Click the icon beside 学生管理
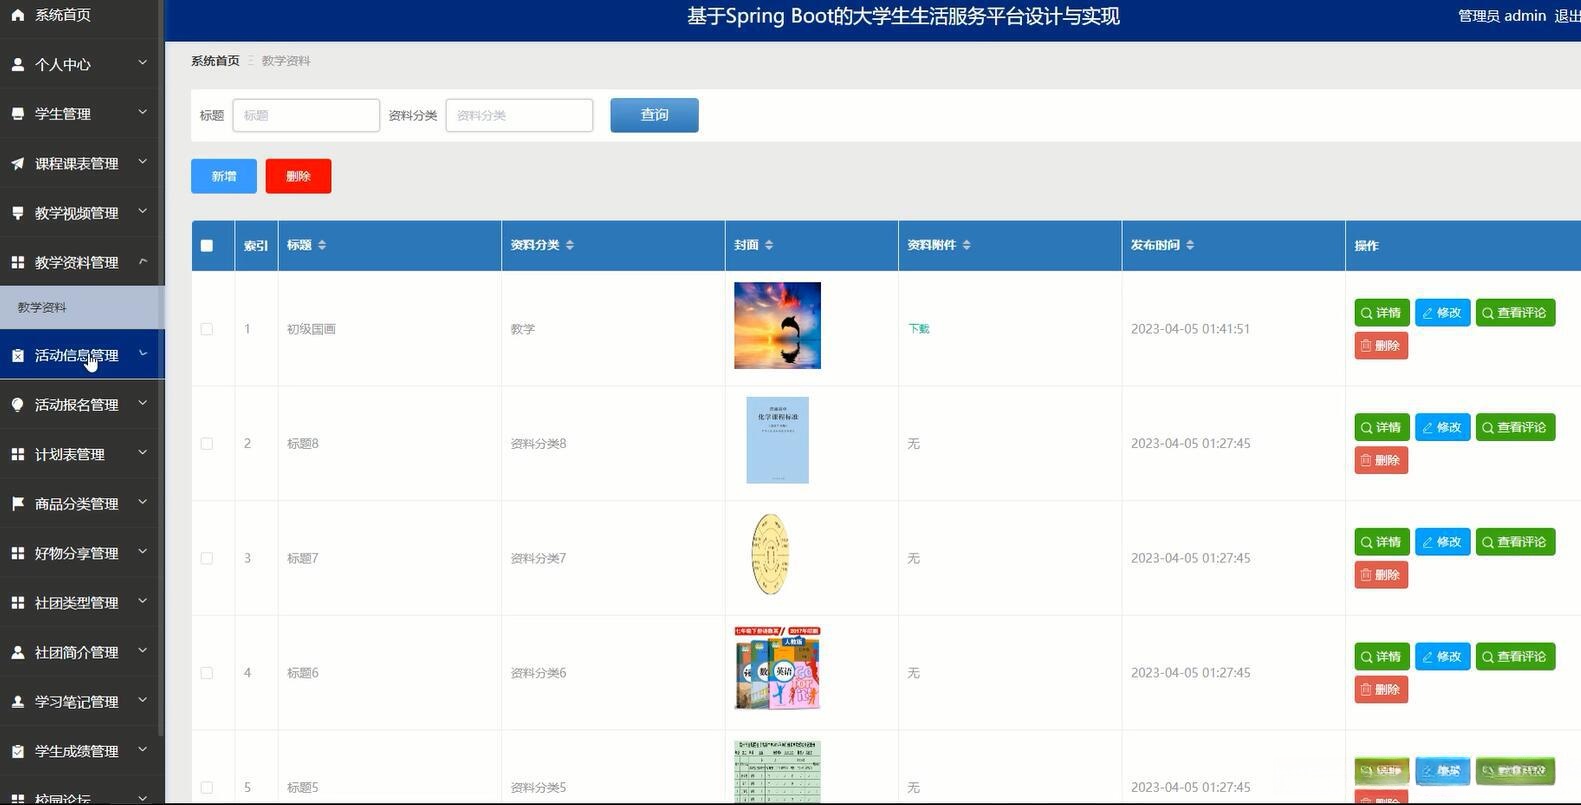Image resolution: width=1581 pixels, height=805 pixels. 17,114
